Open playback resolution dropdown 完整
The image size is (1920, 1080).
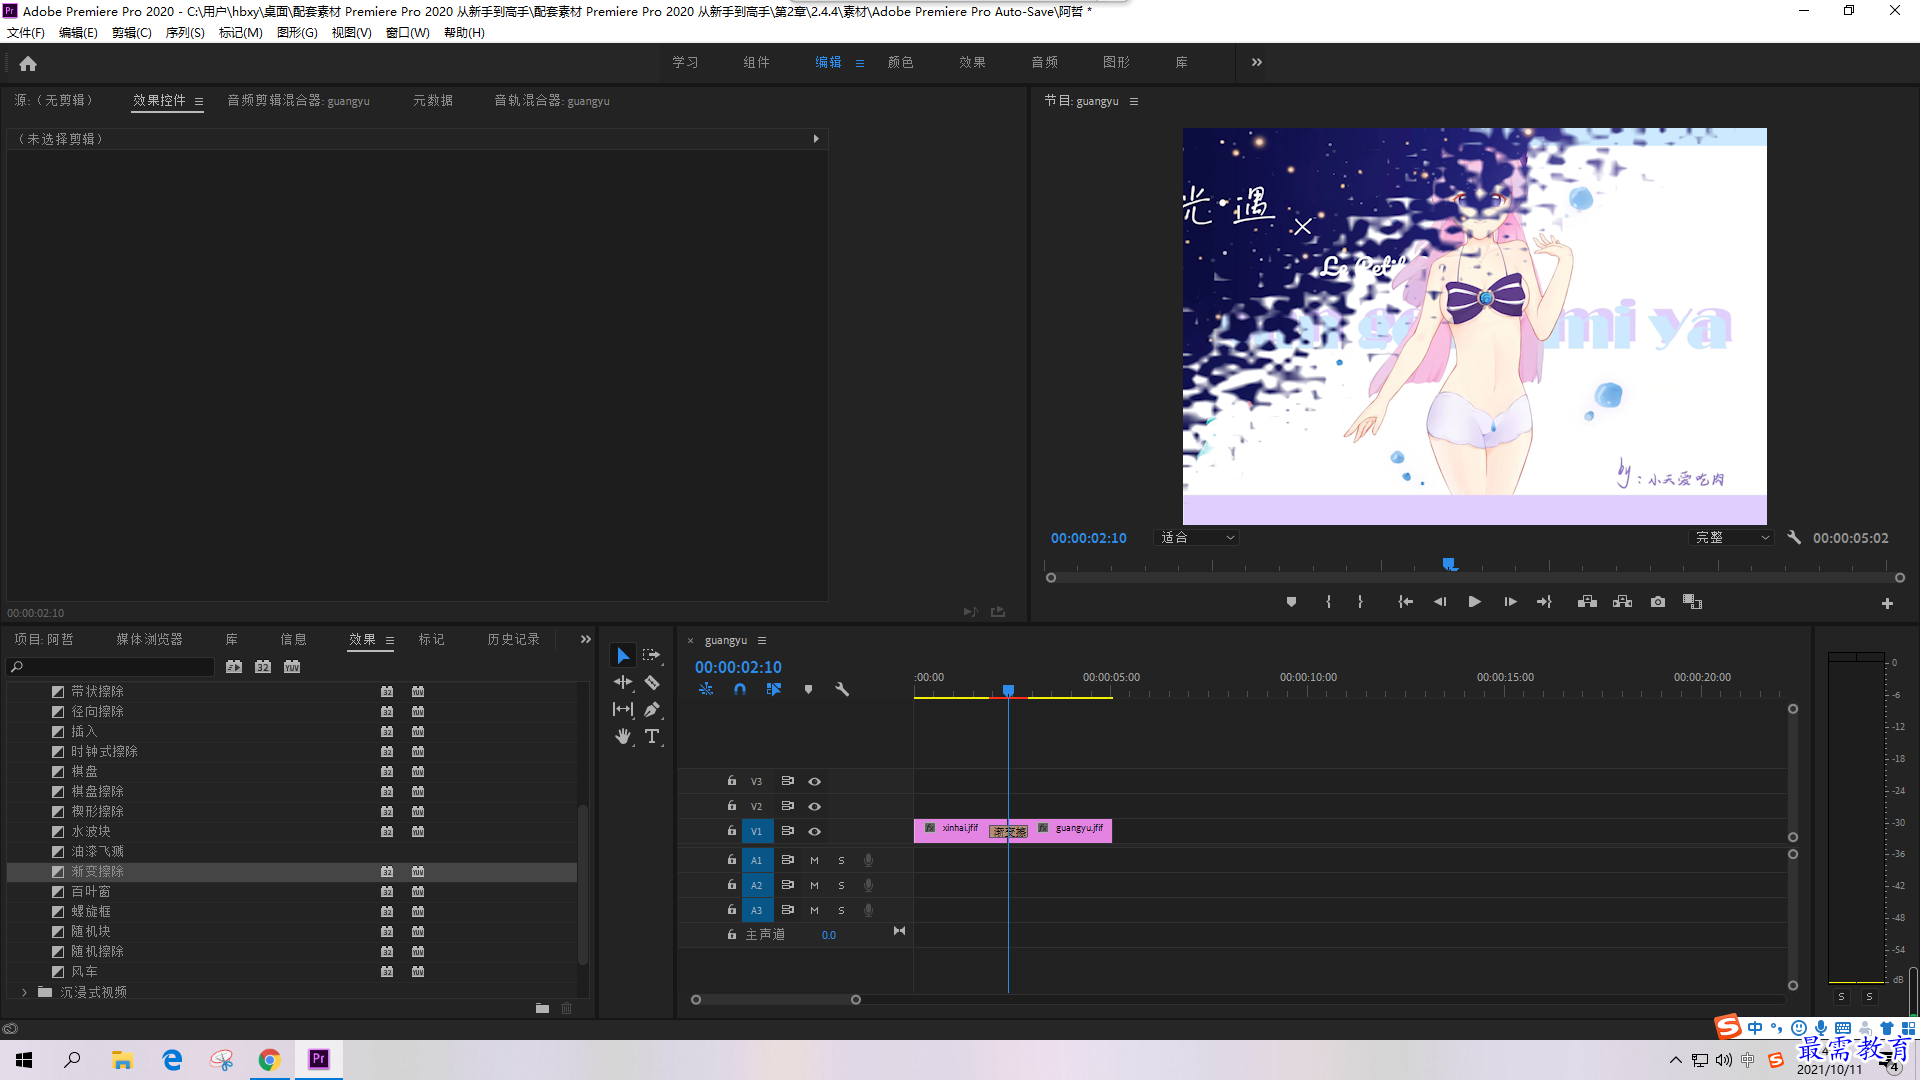[1732, 538]
